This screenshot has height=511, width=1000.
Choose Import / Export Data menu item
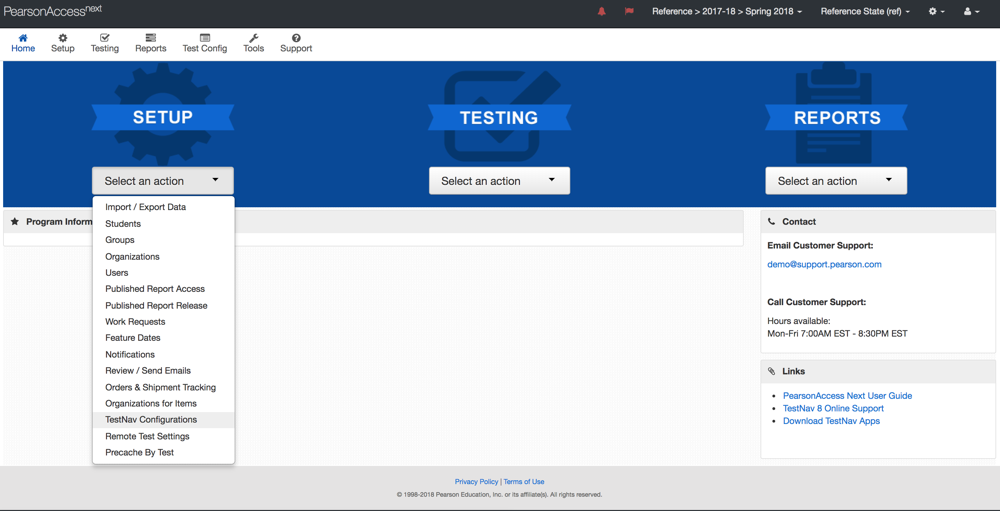click(x=146, y=207)
